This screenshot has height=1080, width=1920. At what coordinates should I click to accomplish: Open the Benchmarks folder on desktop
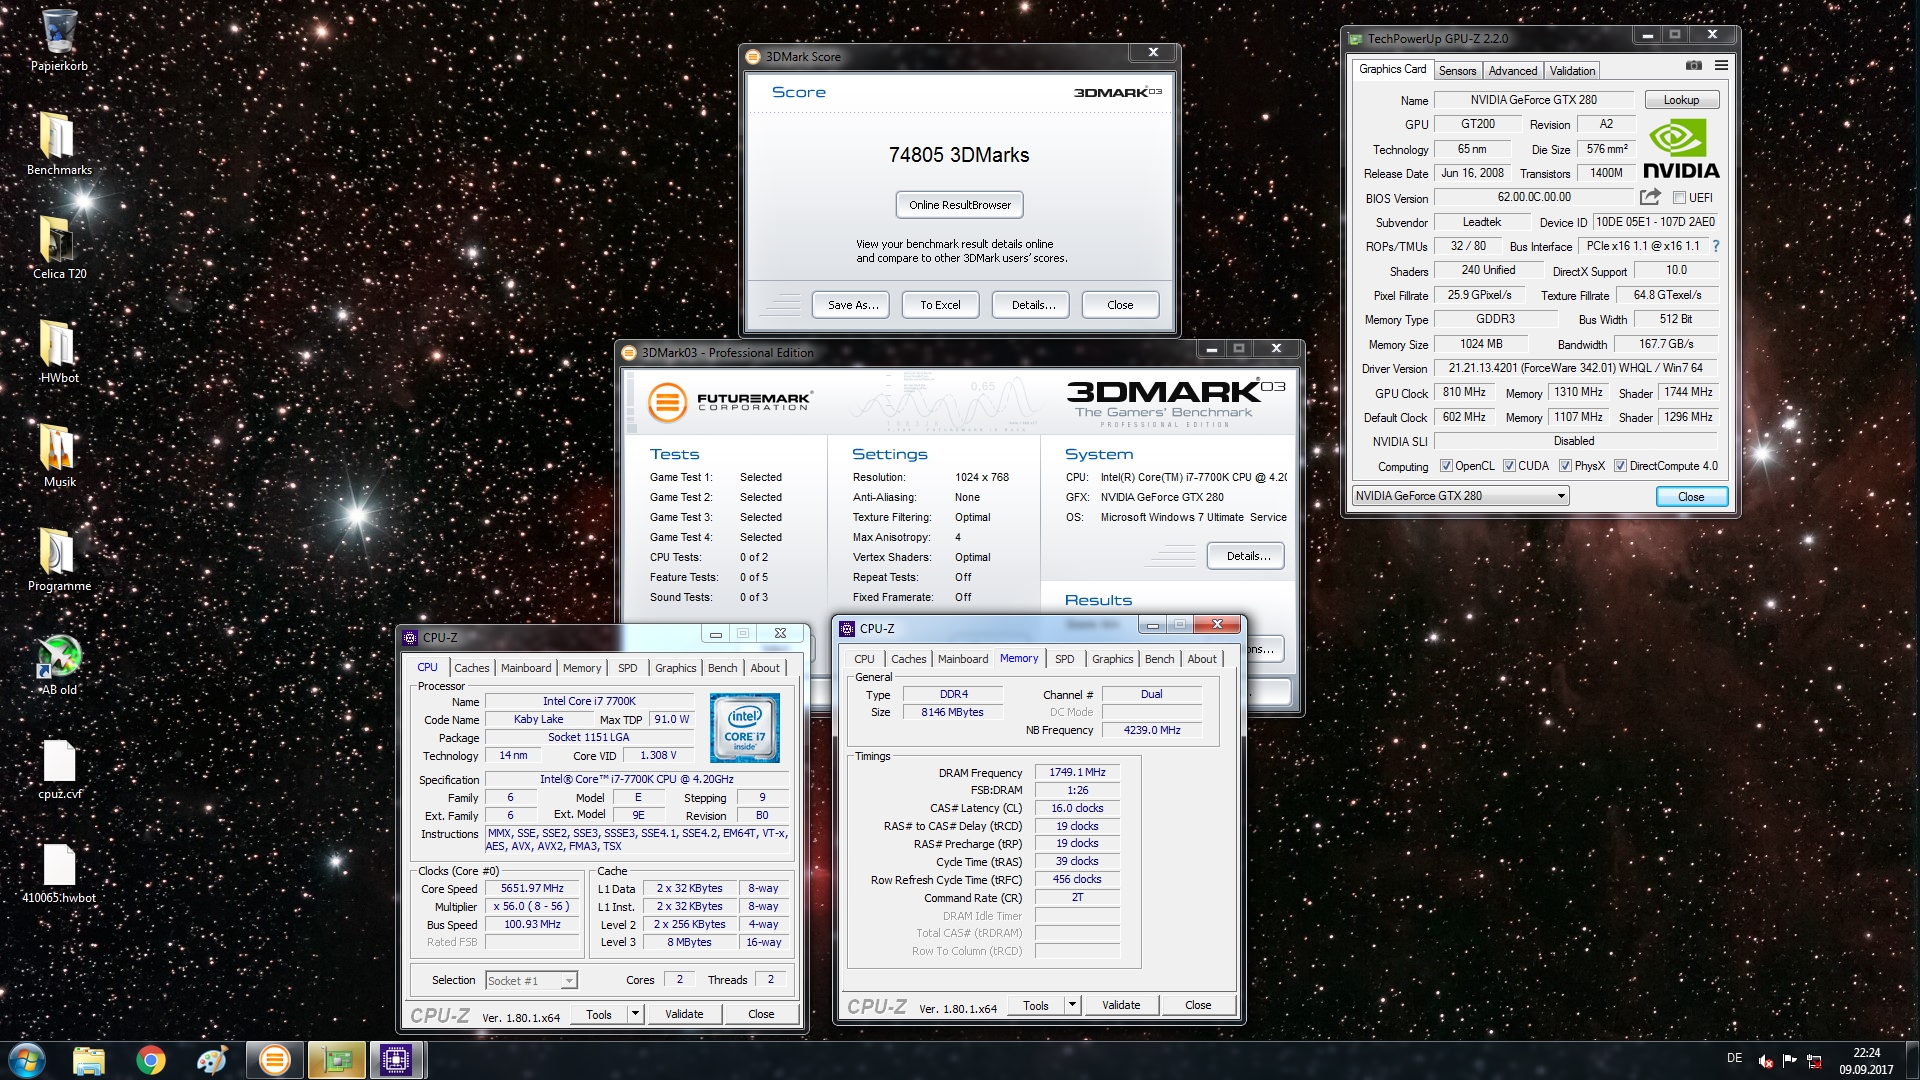59,143
